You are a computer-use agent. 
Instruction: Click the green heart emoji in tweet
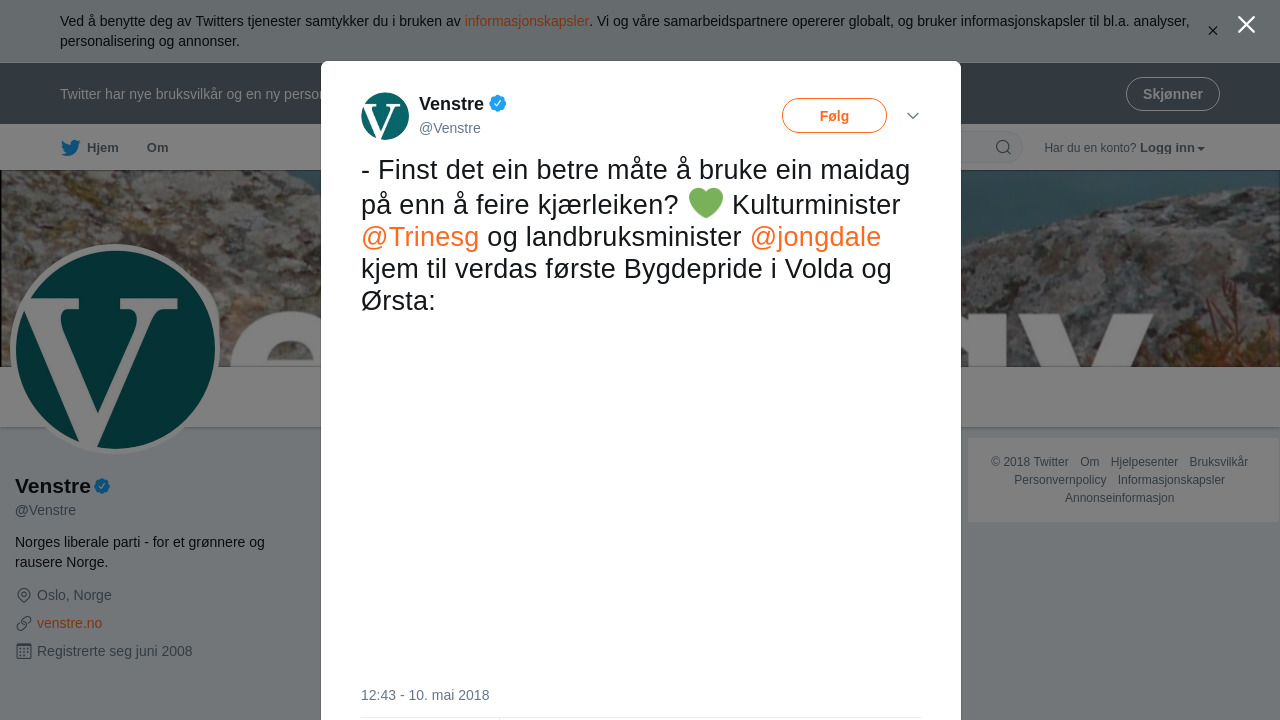(x=706, y=203)
